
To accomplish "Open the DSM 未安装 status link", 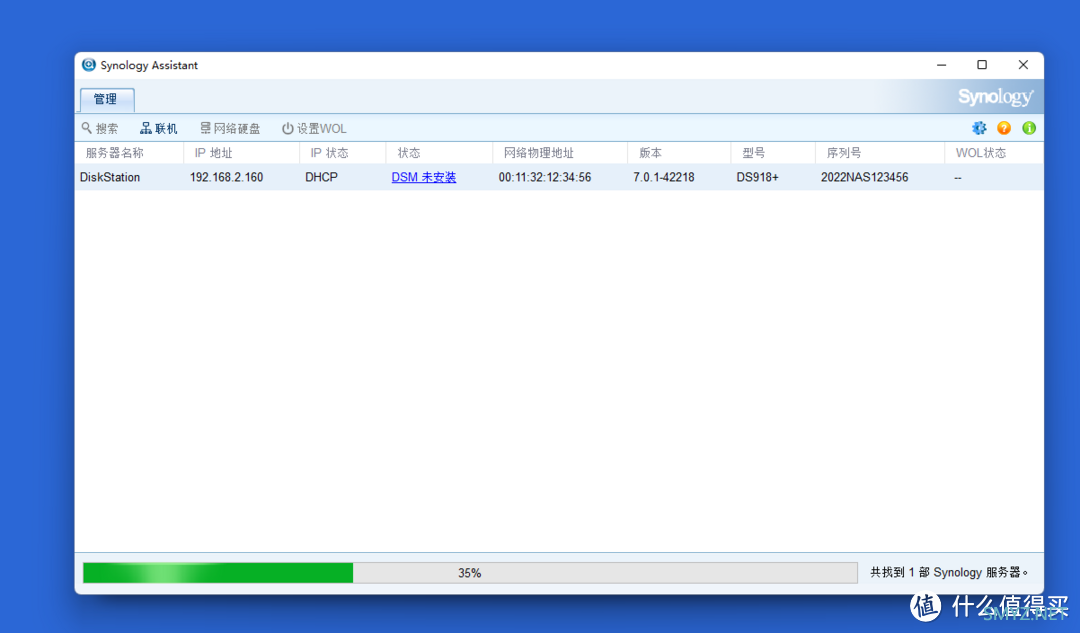I will [424, 177].
